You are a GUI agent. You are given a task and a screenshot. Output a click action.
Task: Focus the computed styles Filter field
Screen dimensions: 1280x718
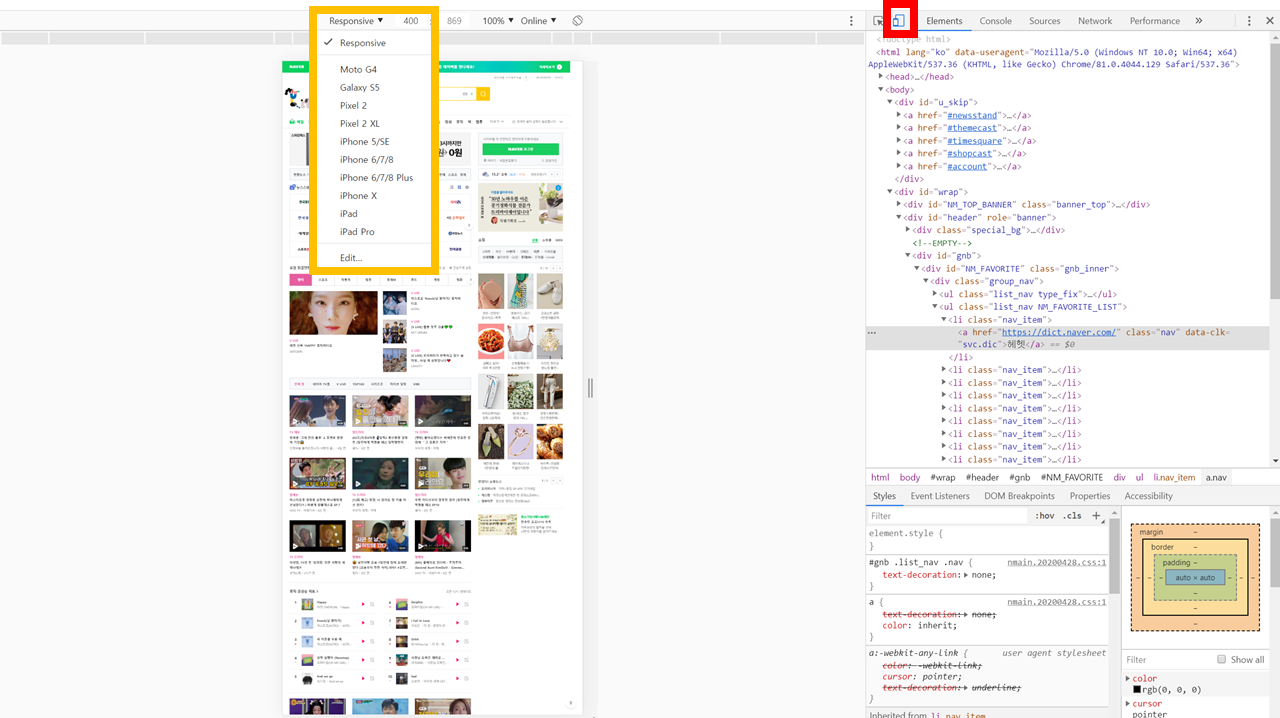pyautogui.click(x=1166, y=660)
